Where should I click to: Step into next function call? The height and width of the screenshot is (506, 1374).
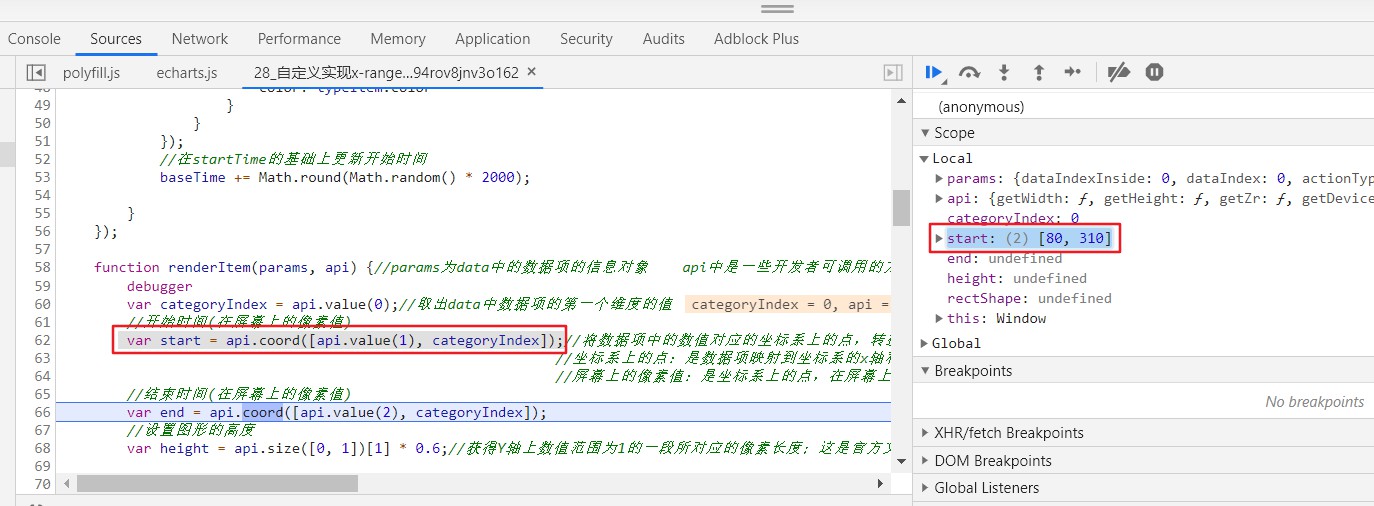pyautogui.click(x=1004, y=72)
